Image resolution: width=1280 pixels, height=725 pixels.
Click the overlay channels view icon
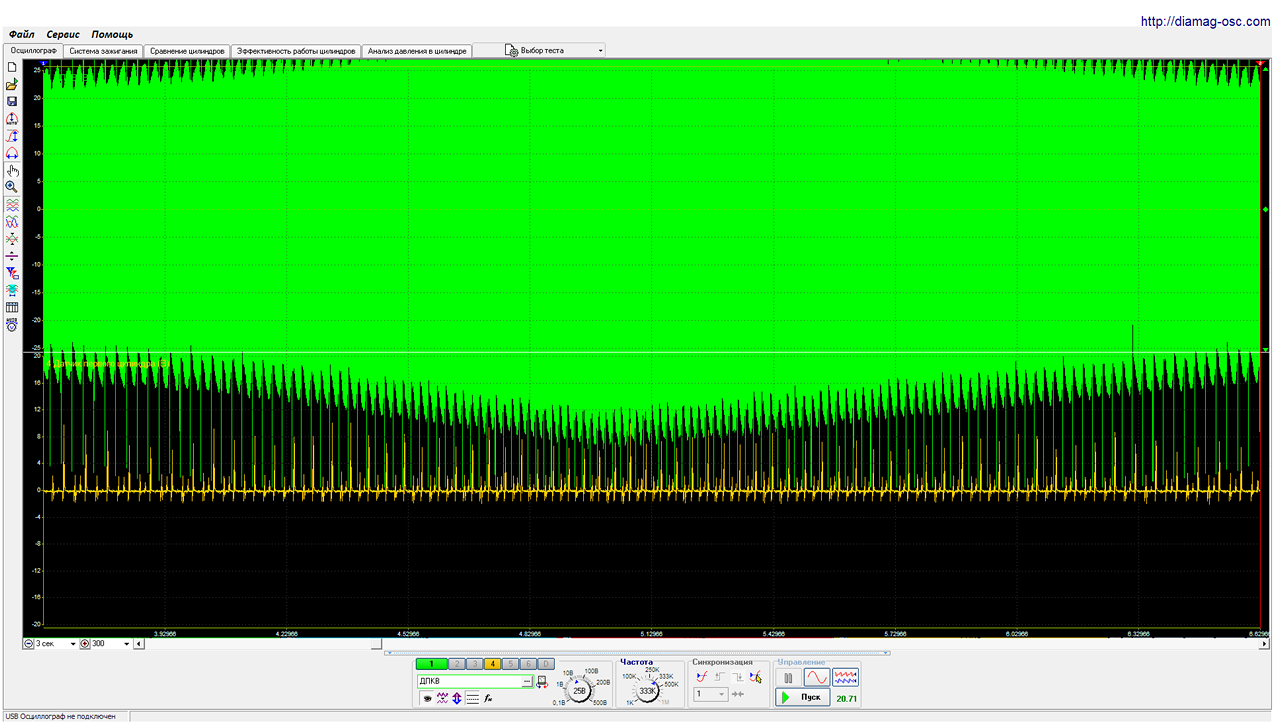12,221
